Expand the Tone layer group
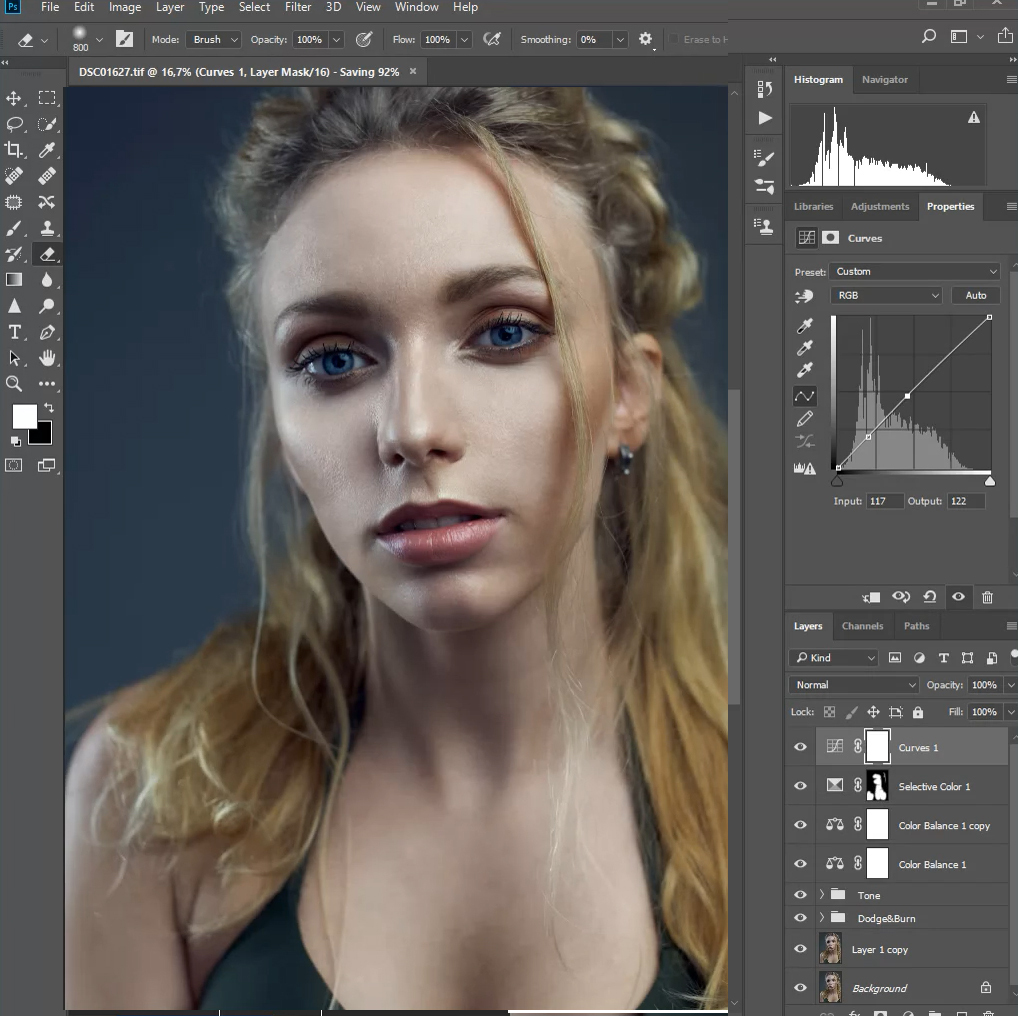This screenshot has width=1018, height=1016. click(x=822, y=895)
